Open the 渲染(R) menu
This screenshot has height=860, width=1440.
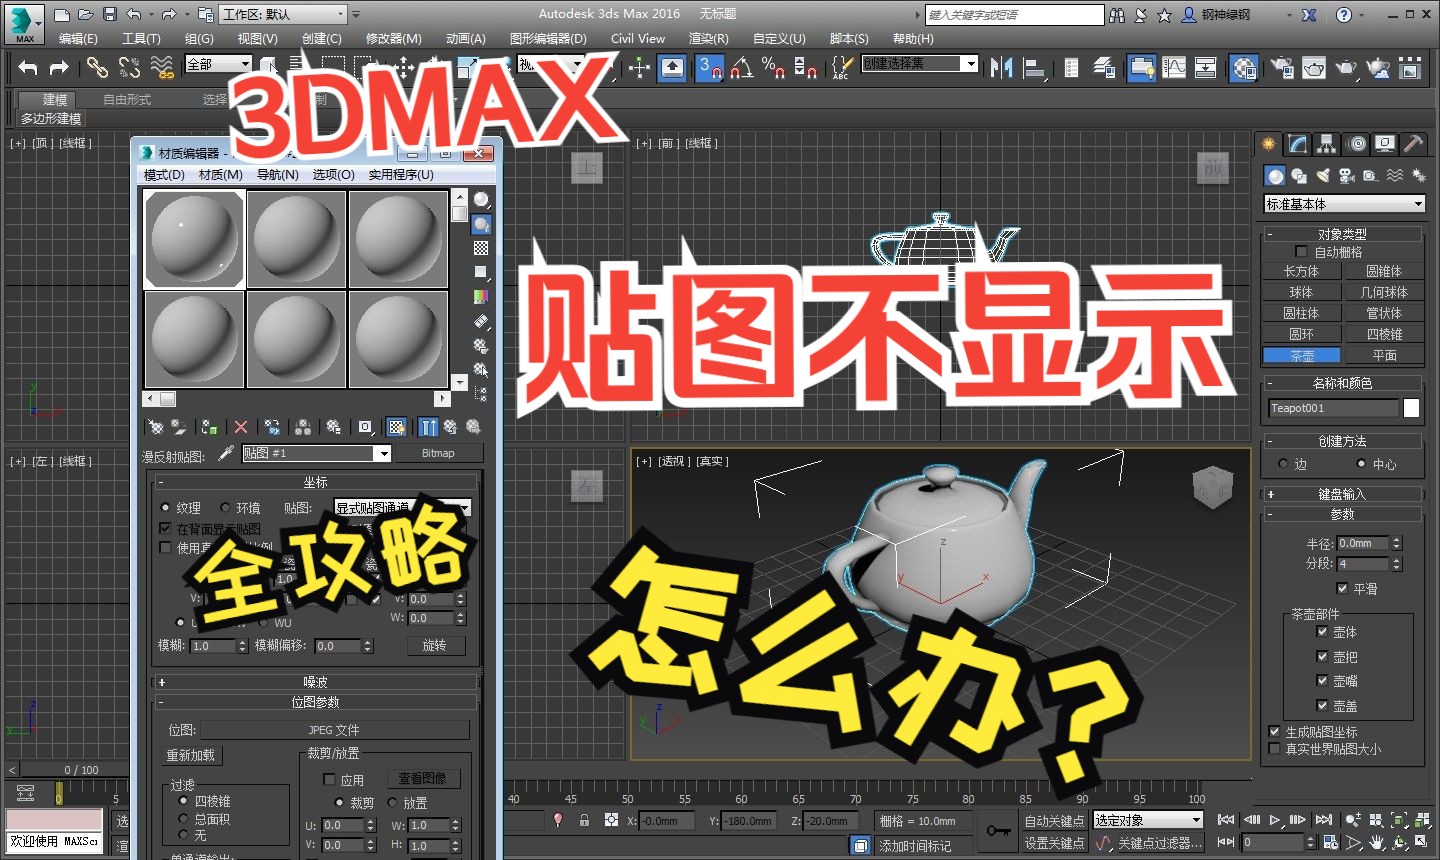(x=708, y=38)
